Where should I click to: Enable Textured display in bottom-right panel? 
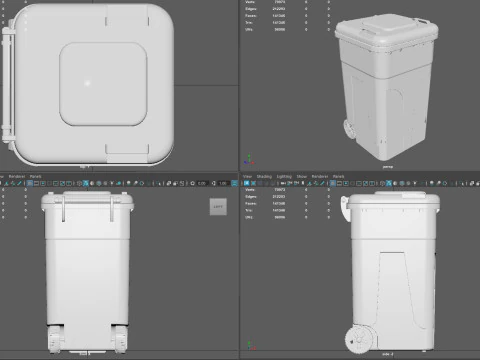(408, 183)
